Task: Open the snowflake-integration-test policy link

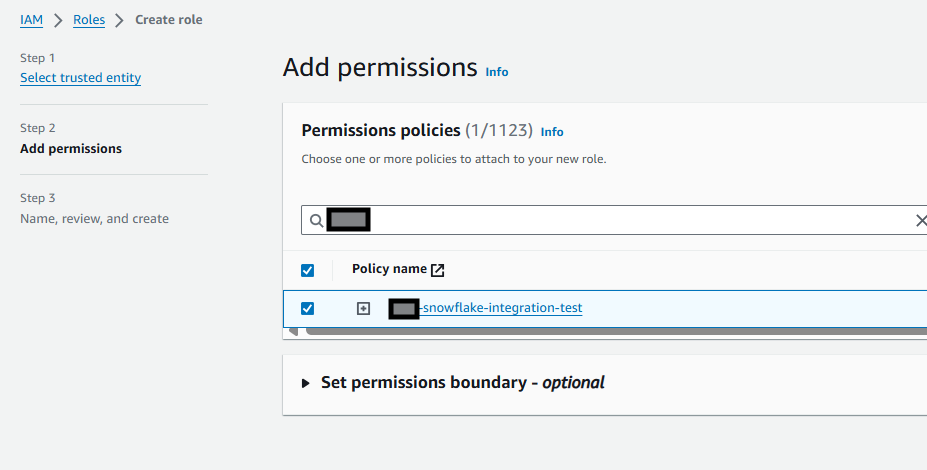Action: click(485, 308)
